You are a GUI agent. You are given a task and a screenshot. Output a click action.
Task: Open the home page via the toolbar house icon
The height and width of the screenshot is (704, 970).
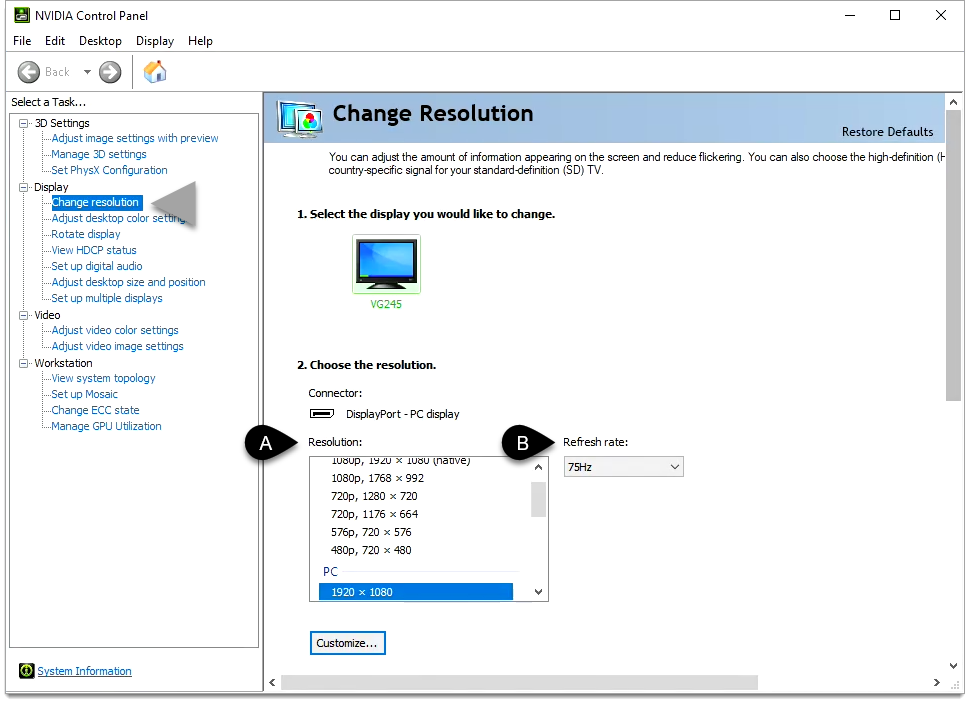[x=155, y=71]
